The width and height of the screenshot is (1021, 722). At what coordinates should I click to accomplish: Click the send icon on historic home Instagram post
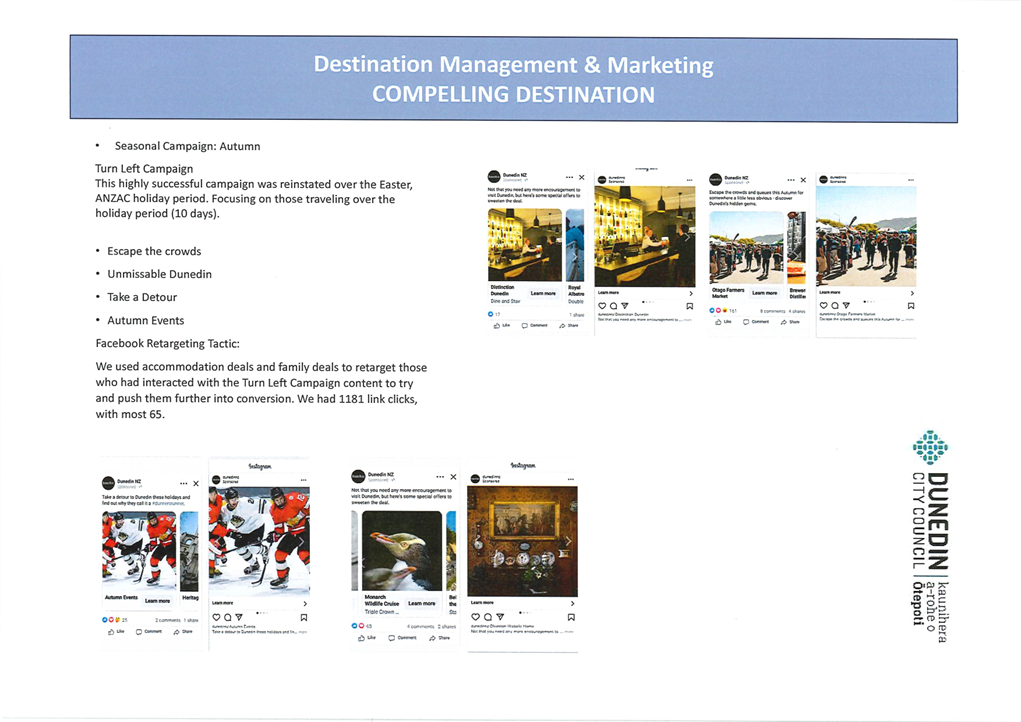click(500, 617)
